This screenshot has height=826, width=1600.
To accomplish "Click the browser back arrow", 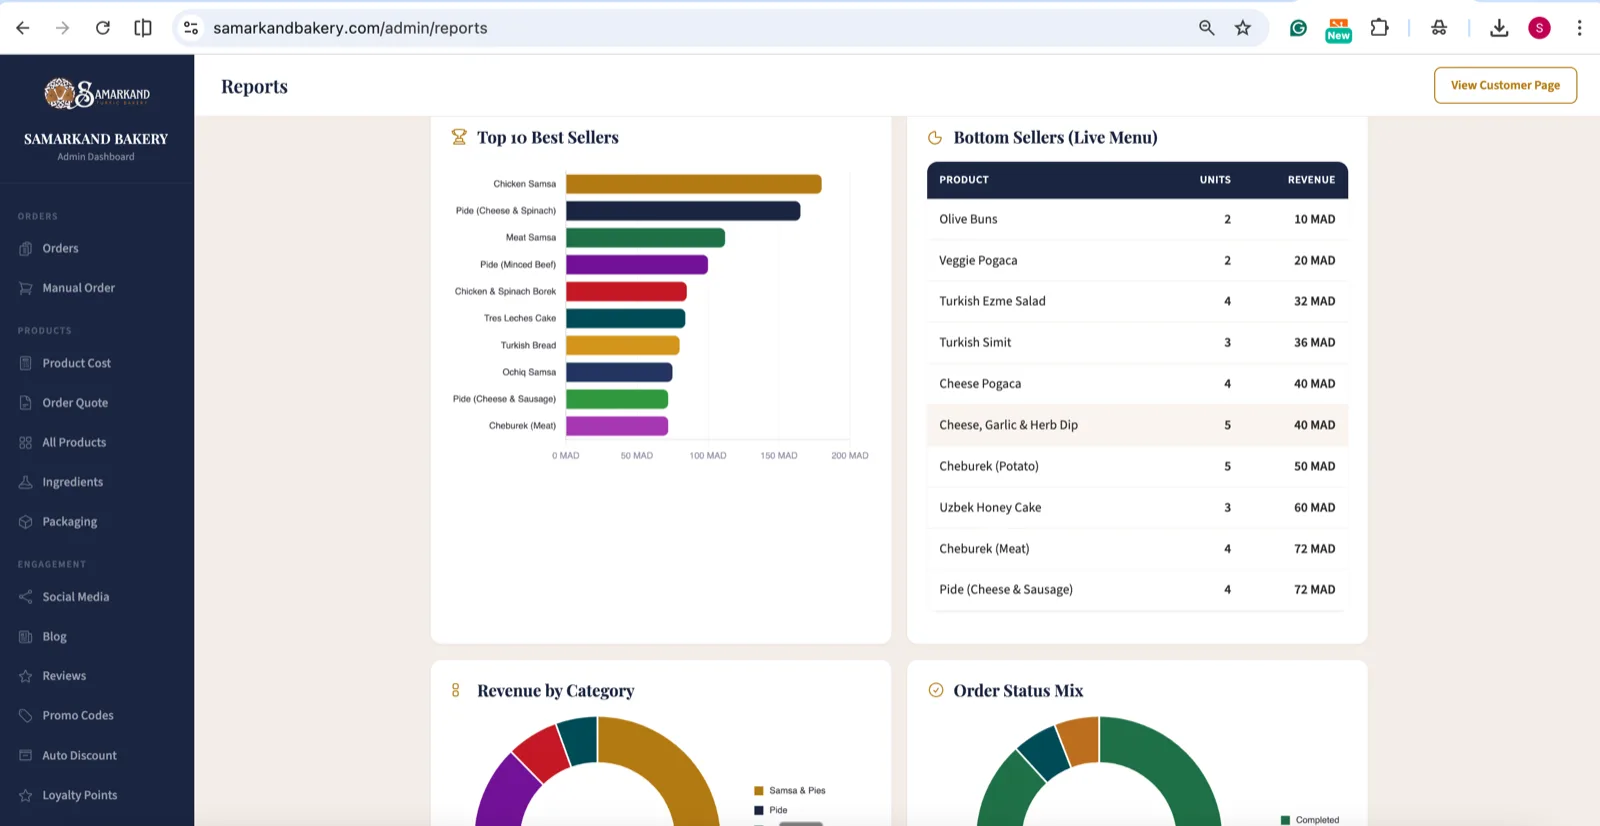I will (23, 28).
